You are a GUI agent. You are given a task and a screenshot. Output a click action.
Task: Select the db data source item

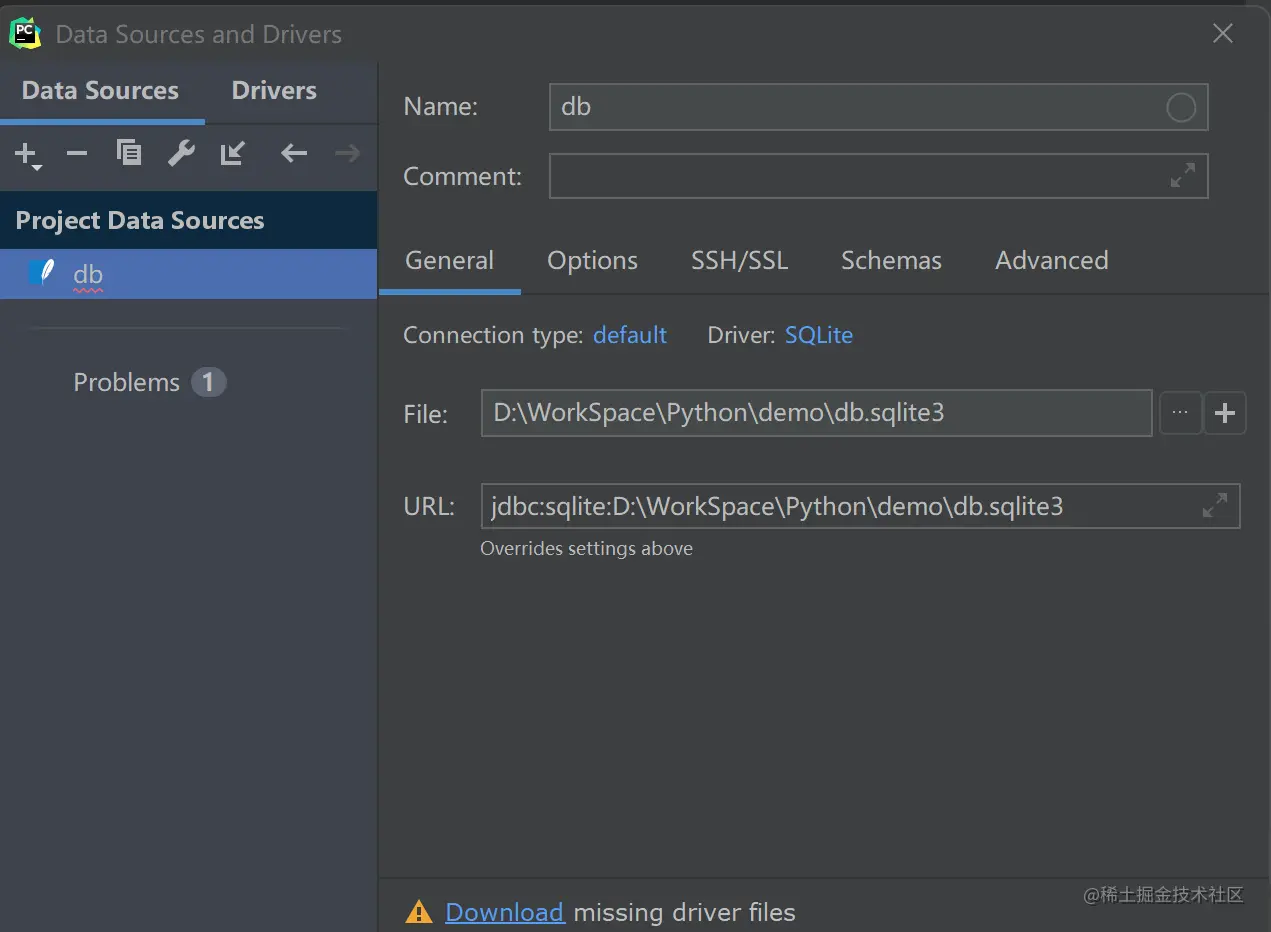188,274
